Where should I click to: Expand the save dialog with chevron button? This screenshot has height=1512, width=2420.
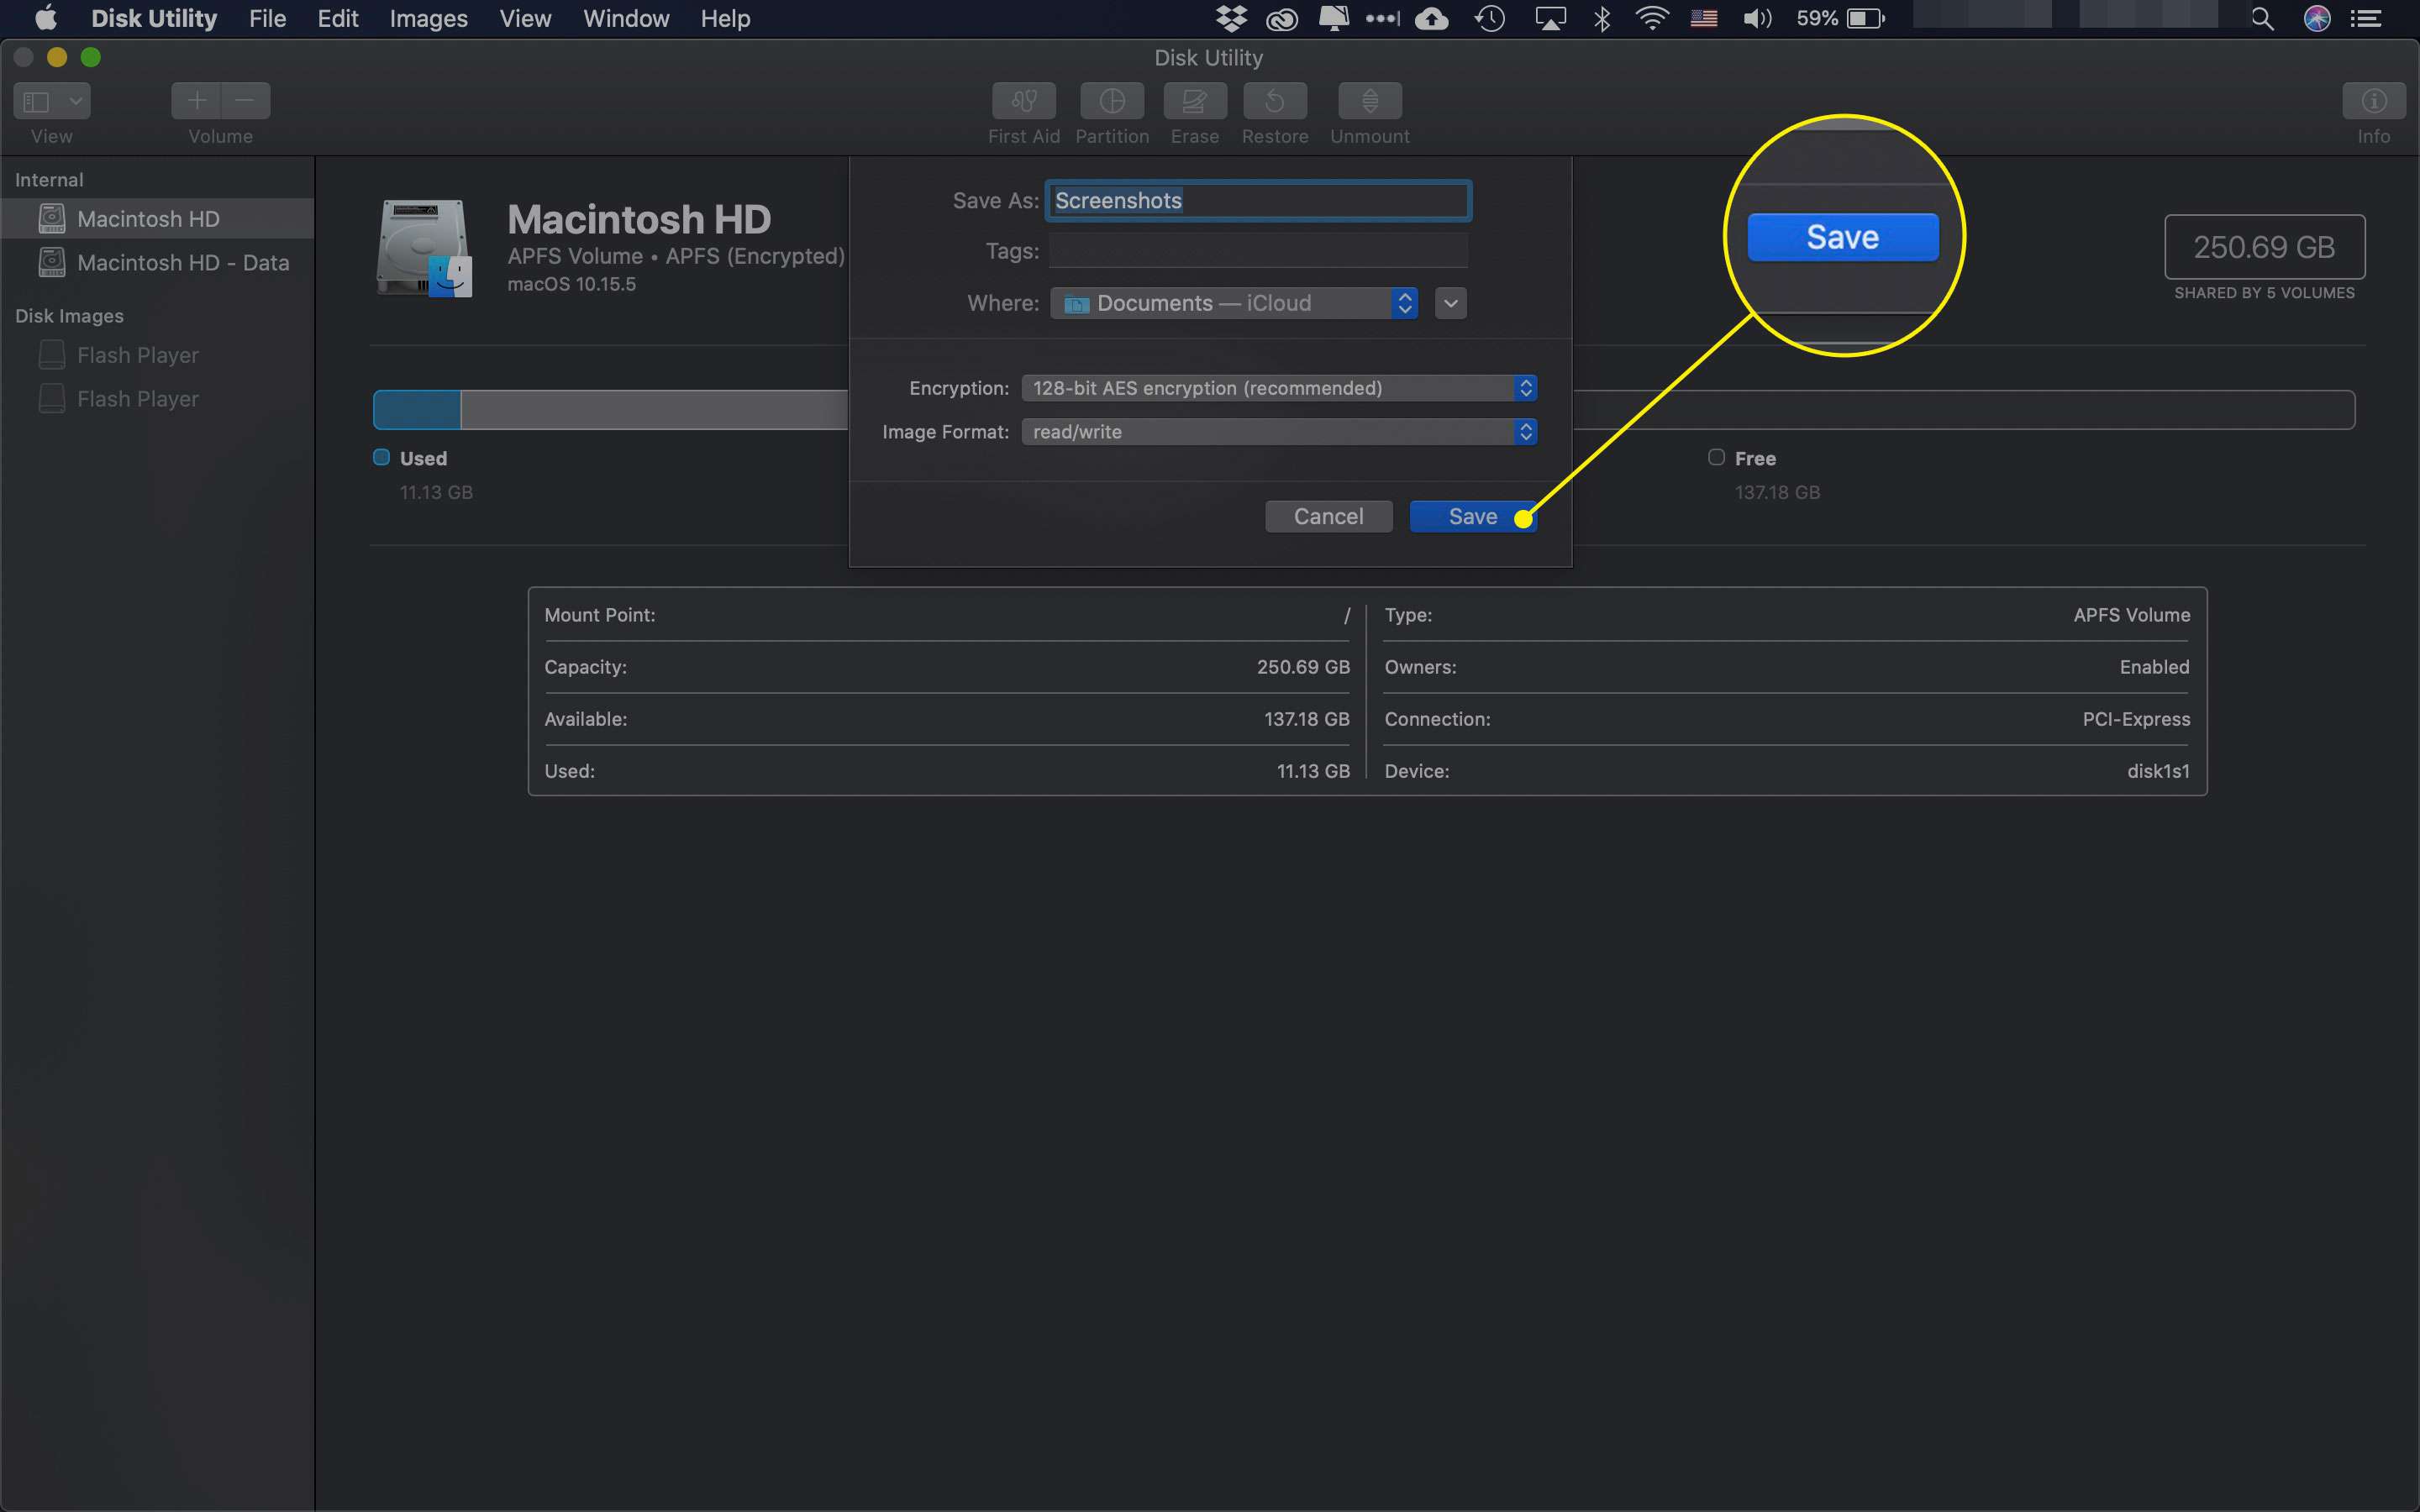pos(1450,303)
